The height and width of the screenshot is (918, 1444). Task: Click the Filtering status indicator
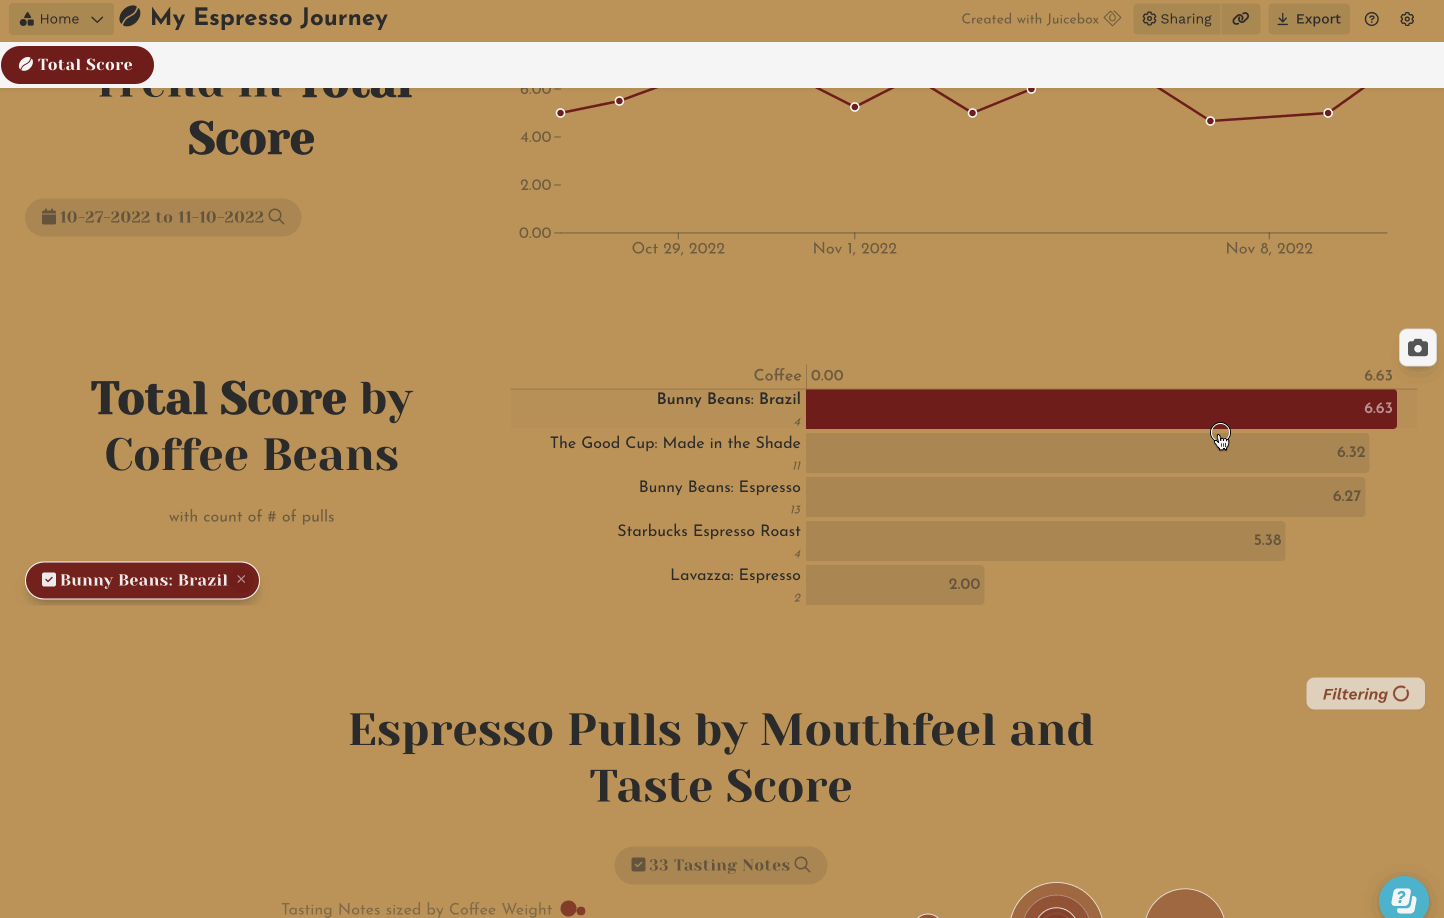1365,694
